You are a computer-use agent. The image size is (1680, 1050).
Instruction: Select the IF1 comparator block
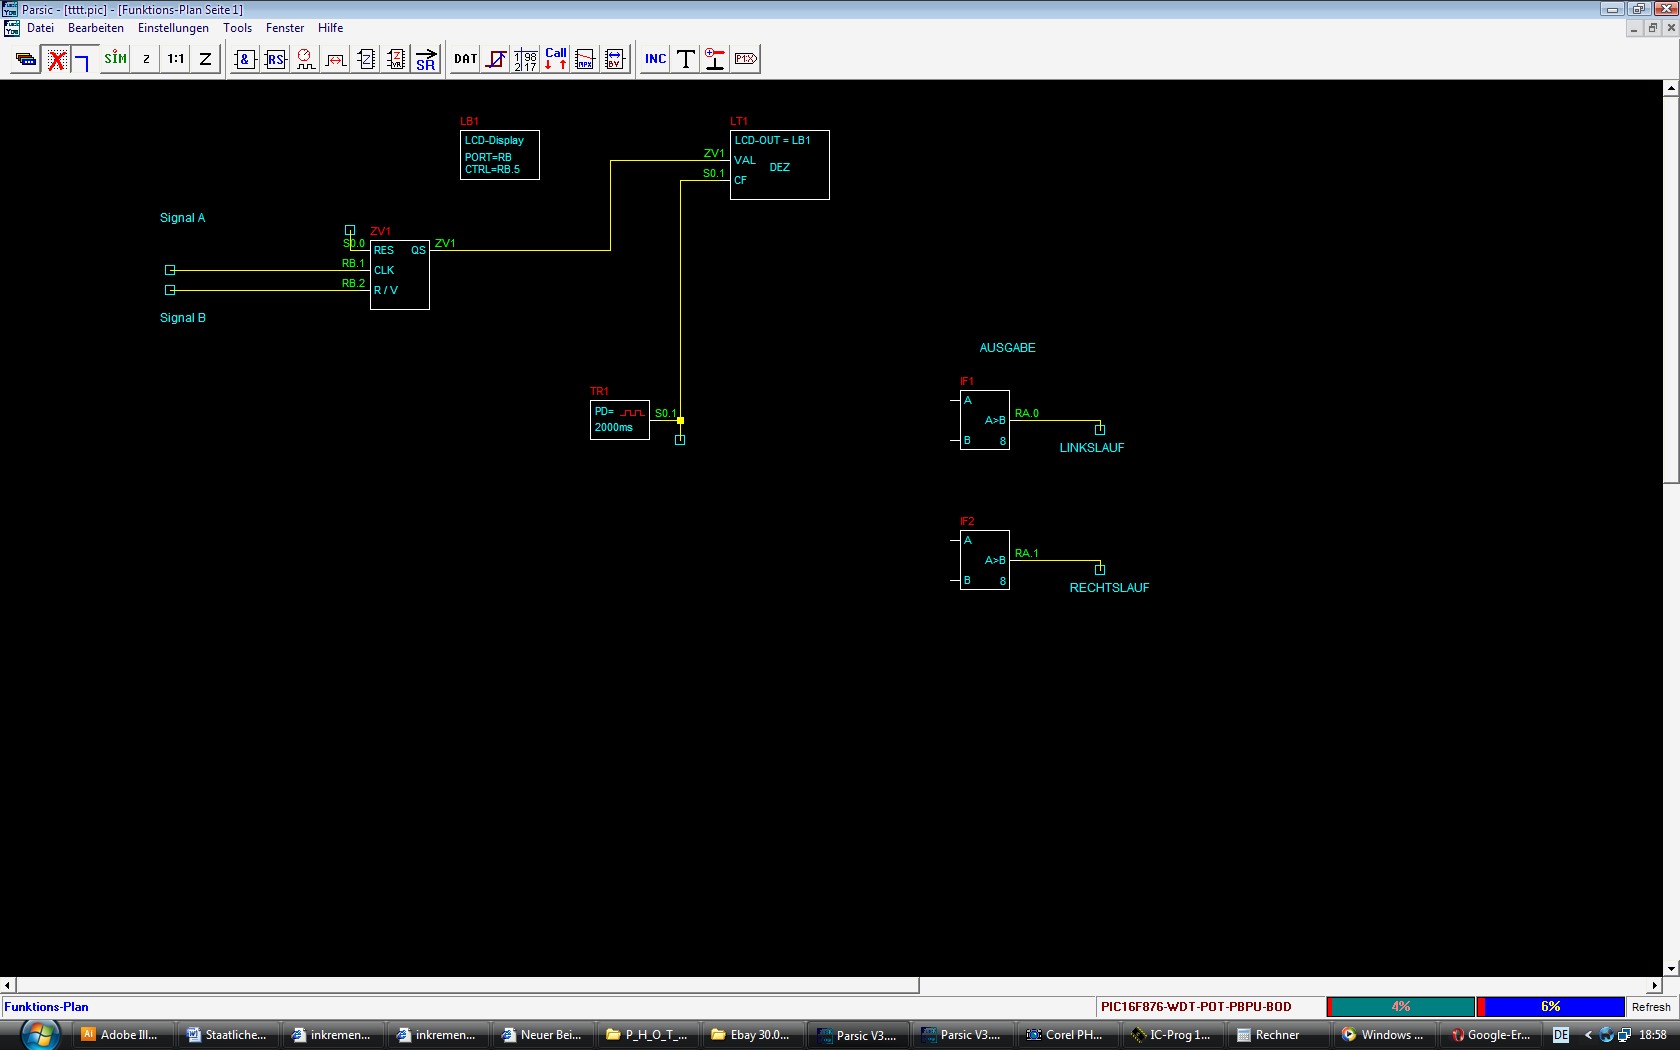(x=985, y=420)
